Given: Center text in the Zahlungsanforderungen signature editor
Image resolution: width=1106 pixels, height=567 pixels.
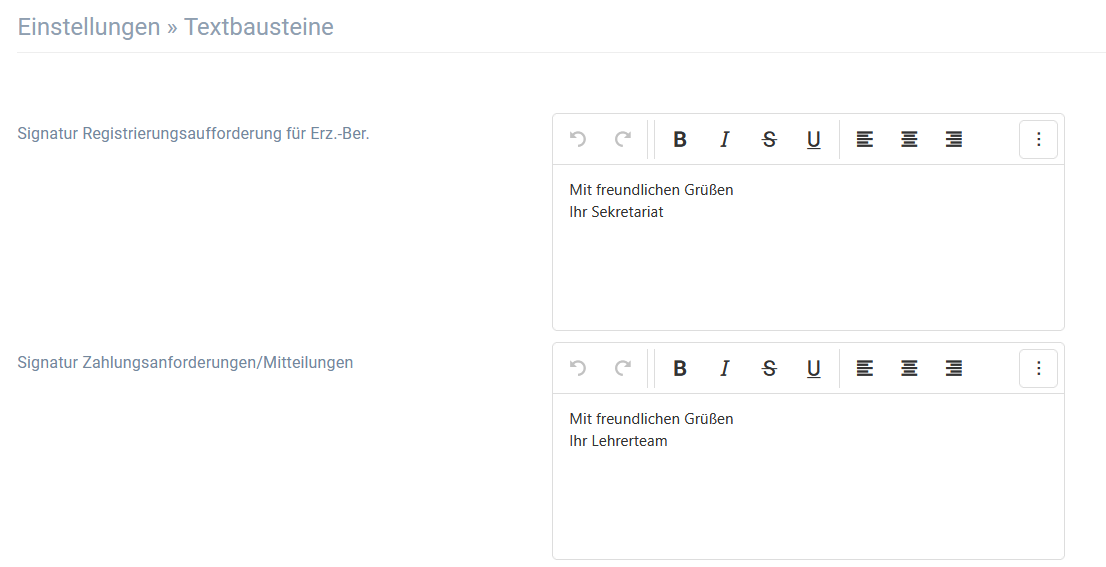Looking at the screenshot, I should [x=909, y=368].
